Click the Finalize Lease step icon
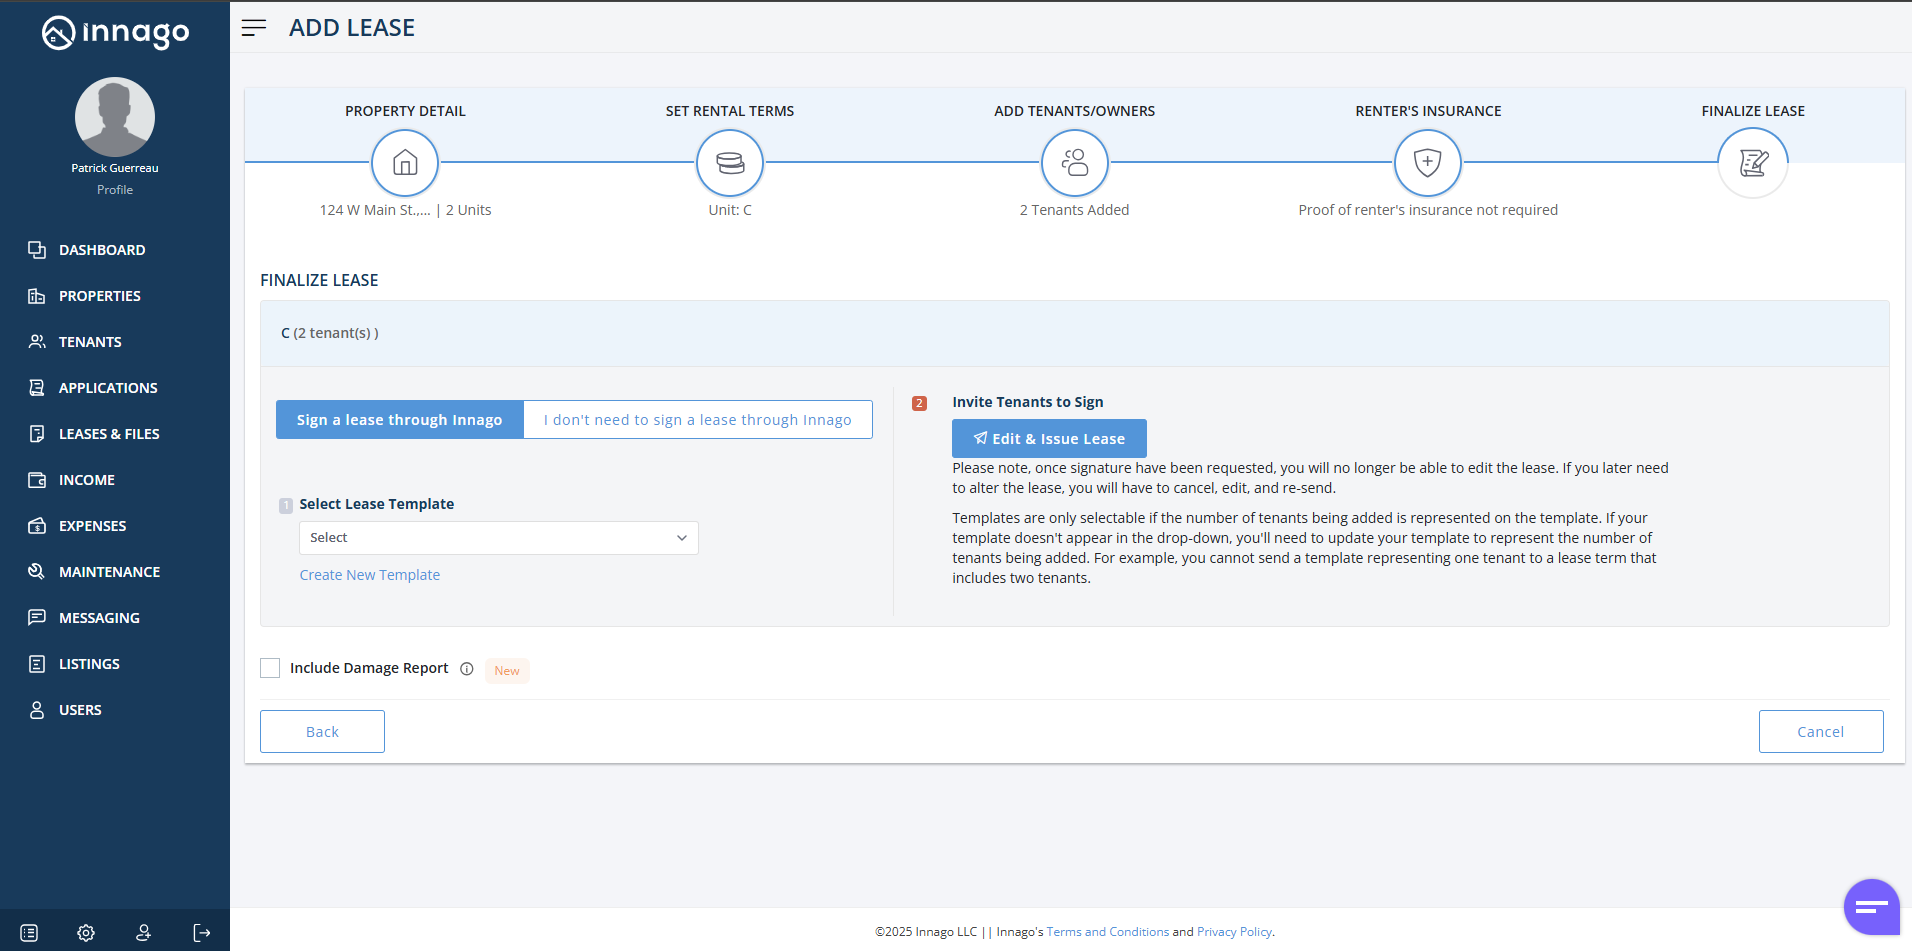Screen dimensions: 1912x951 1752,163
